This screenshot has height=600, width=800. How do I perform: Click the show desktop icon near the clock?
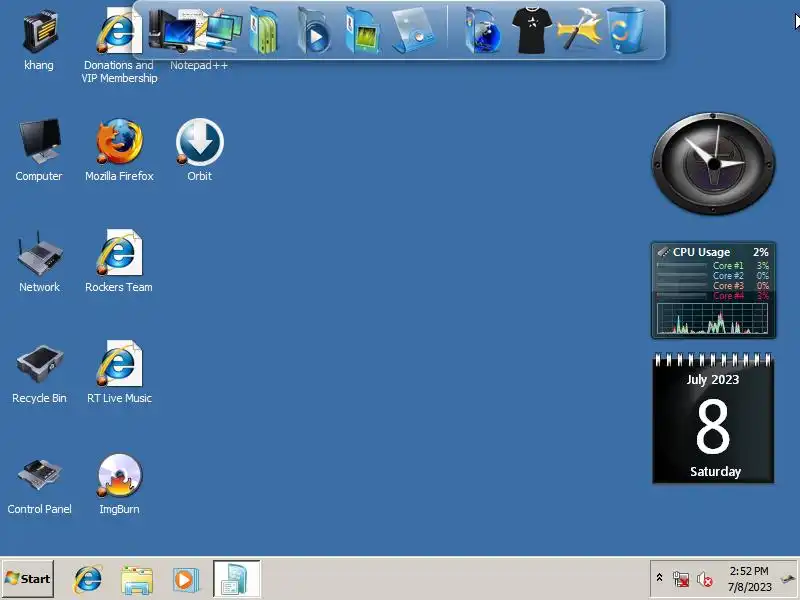(x=789, y=579)
